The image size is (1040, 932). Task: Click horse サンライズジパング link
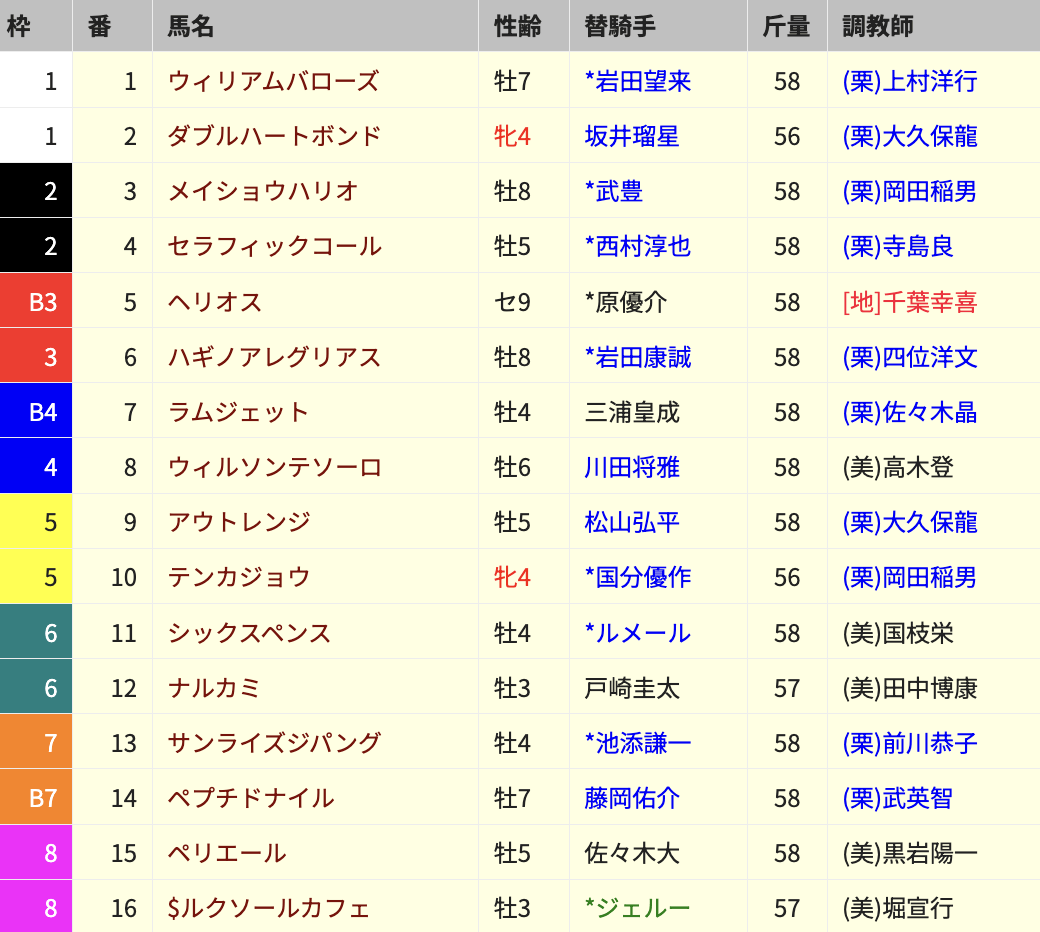274,743
